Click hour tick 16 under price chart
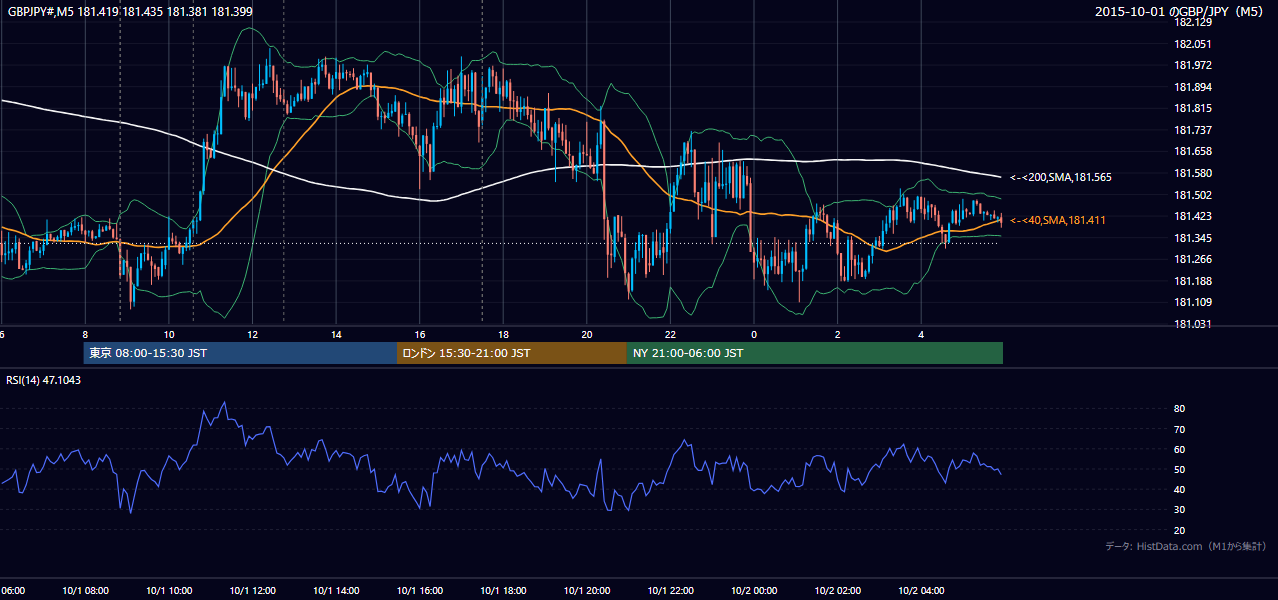 [x=420, y=334]
